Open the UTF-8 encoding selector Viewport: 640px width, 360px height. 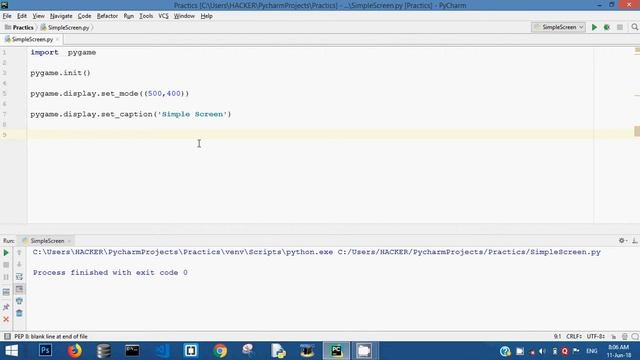tap(596, 336)
